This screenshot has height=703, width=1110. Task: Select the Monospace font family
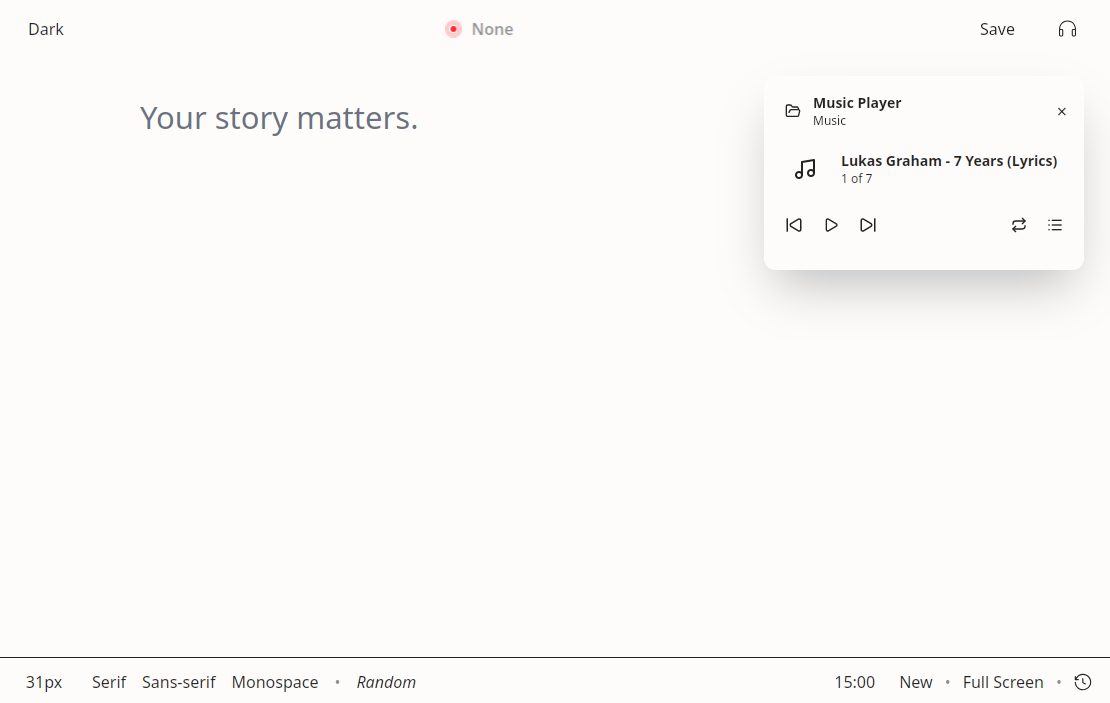275,682
